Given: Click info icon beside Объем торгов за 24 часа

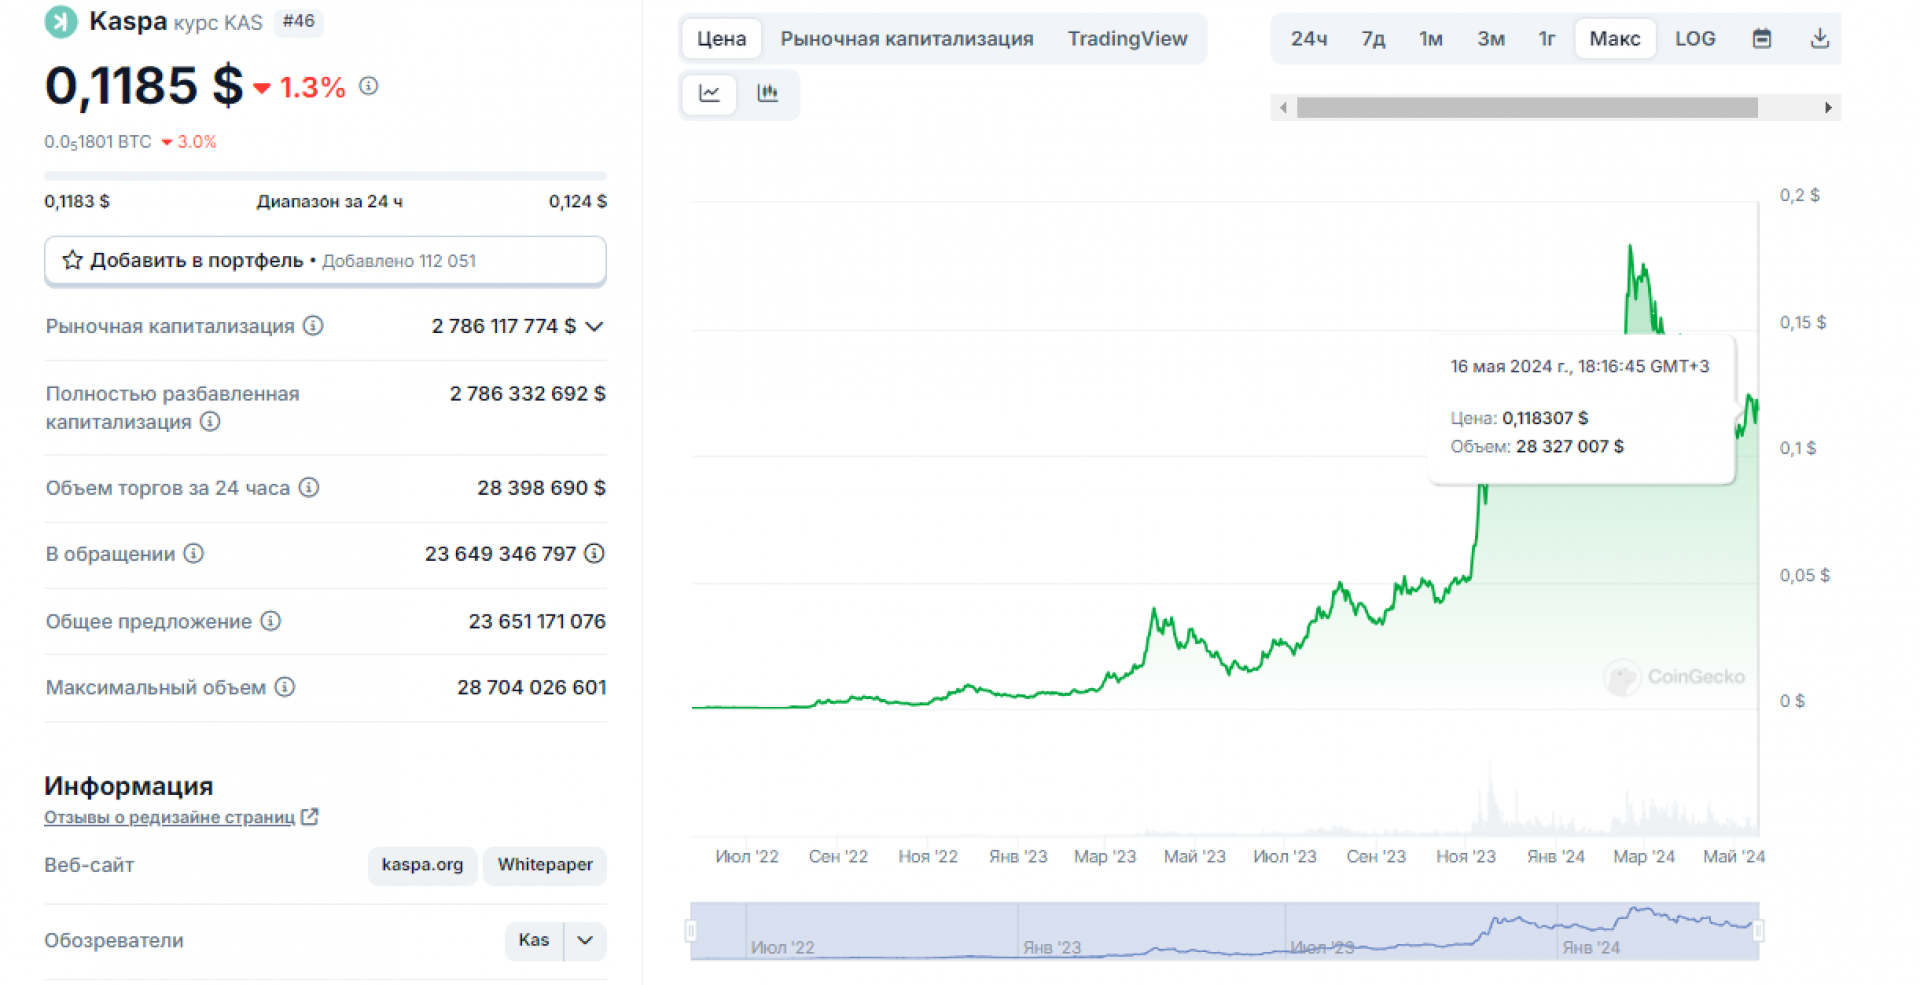Looking at the screenshot, I should click(309, 488).
